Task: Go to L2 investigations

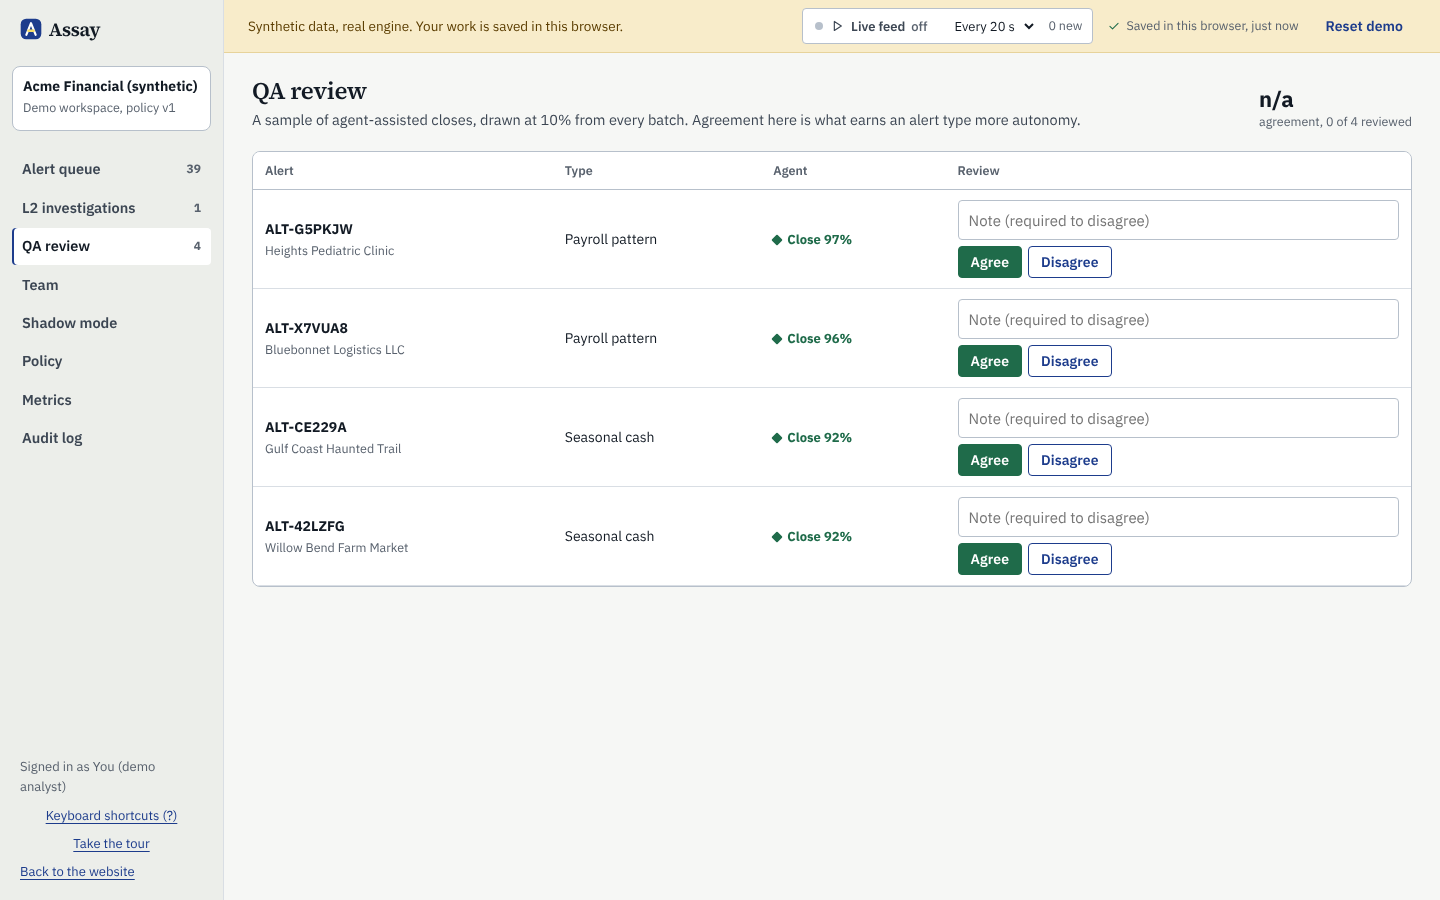Action: point(111,208)
